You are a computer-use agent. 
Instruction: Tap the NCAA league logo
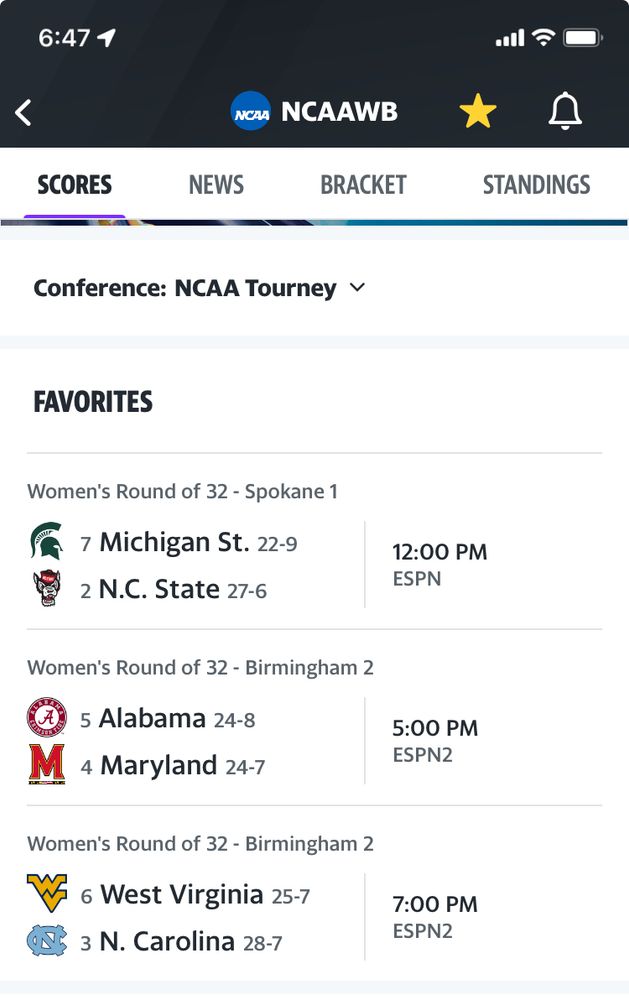250,112
